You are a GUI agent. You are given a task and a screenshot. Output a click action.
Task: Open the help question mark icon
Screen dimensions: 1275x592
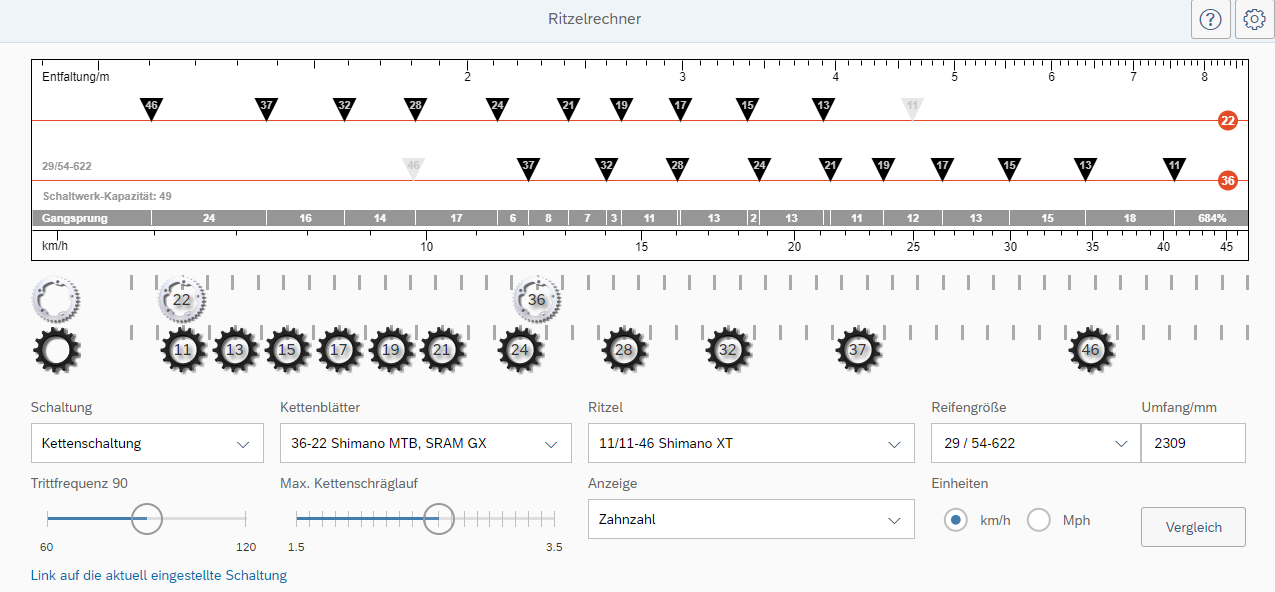coord(1211,20)
